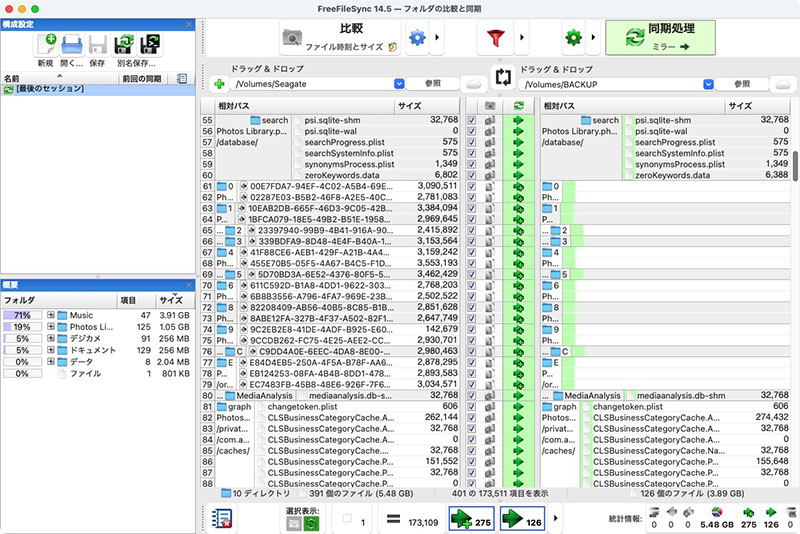Screen dimensions: 800x534
Task: Open comparison settings blue gear icon
Action: [416, 38]
